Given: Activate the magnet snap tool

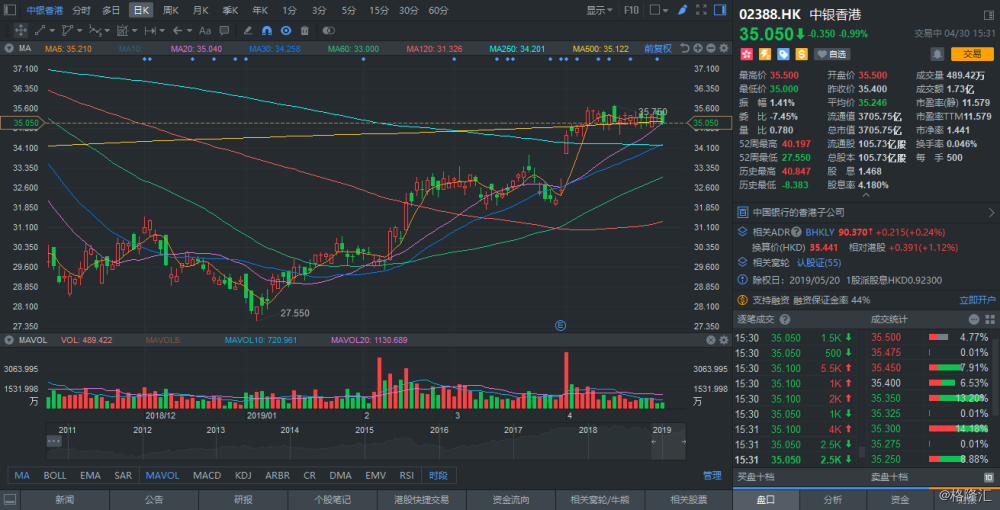Looking at the screenshot, I should [x=269, y=30].
